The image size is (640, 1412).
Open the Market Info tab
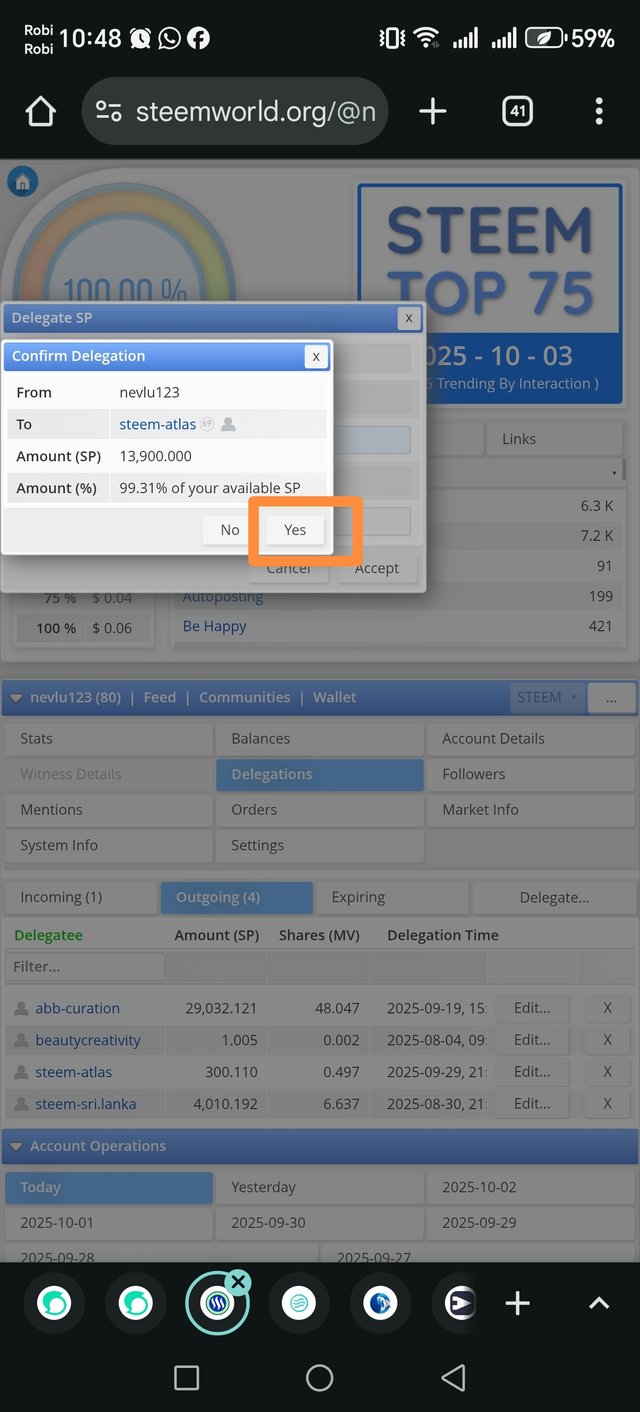coord(531,810)
